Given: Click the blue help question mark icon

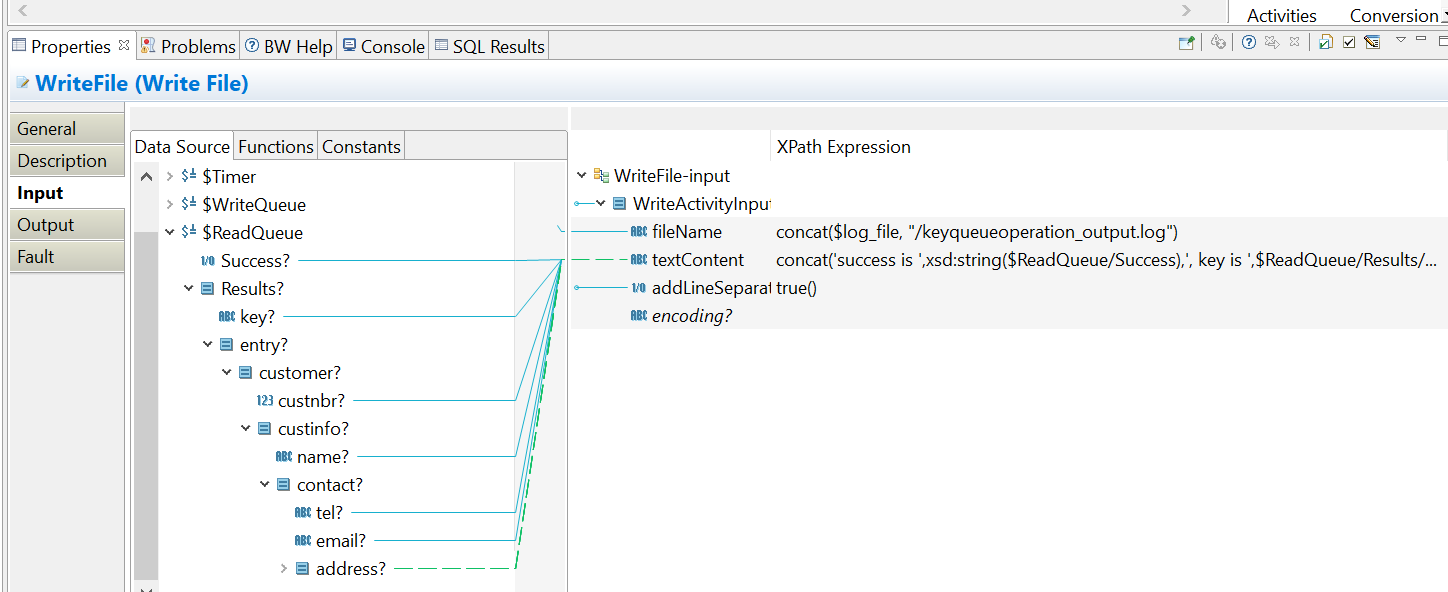Looking at the screenshot, I should (1249, 43).
